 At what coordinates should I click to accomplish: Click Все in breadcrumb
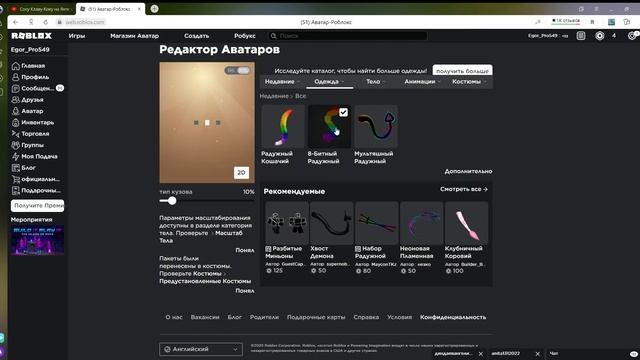pos(300,96)
